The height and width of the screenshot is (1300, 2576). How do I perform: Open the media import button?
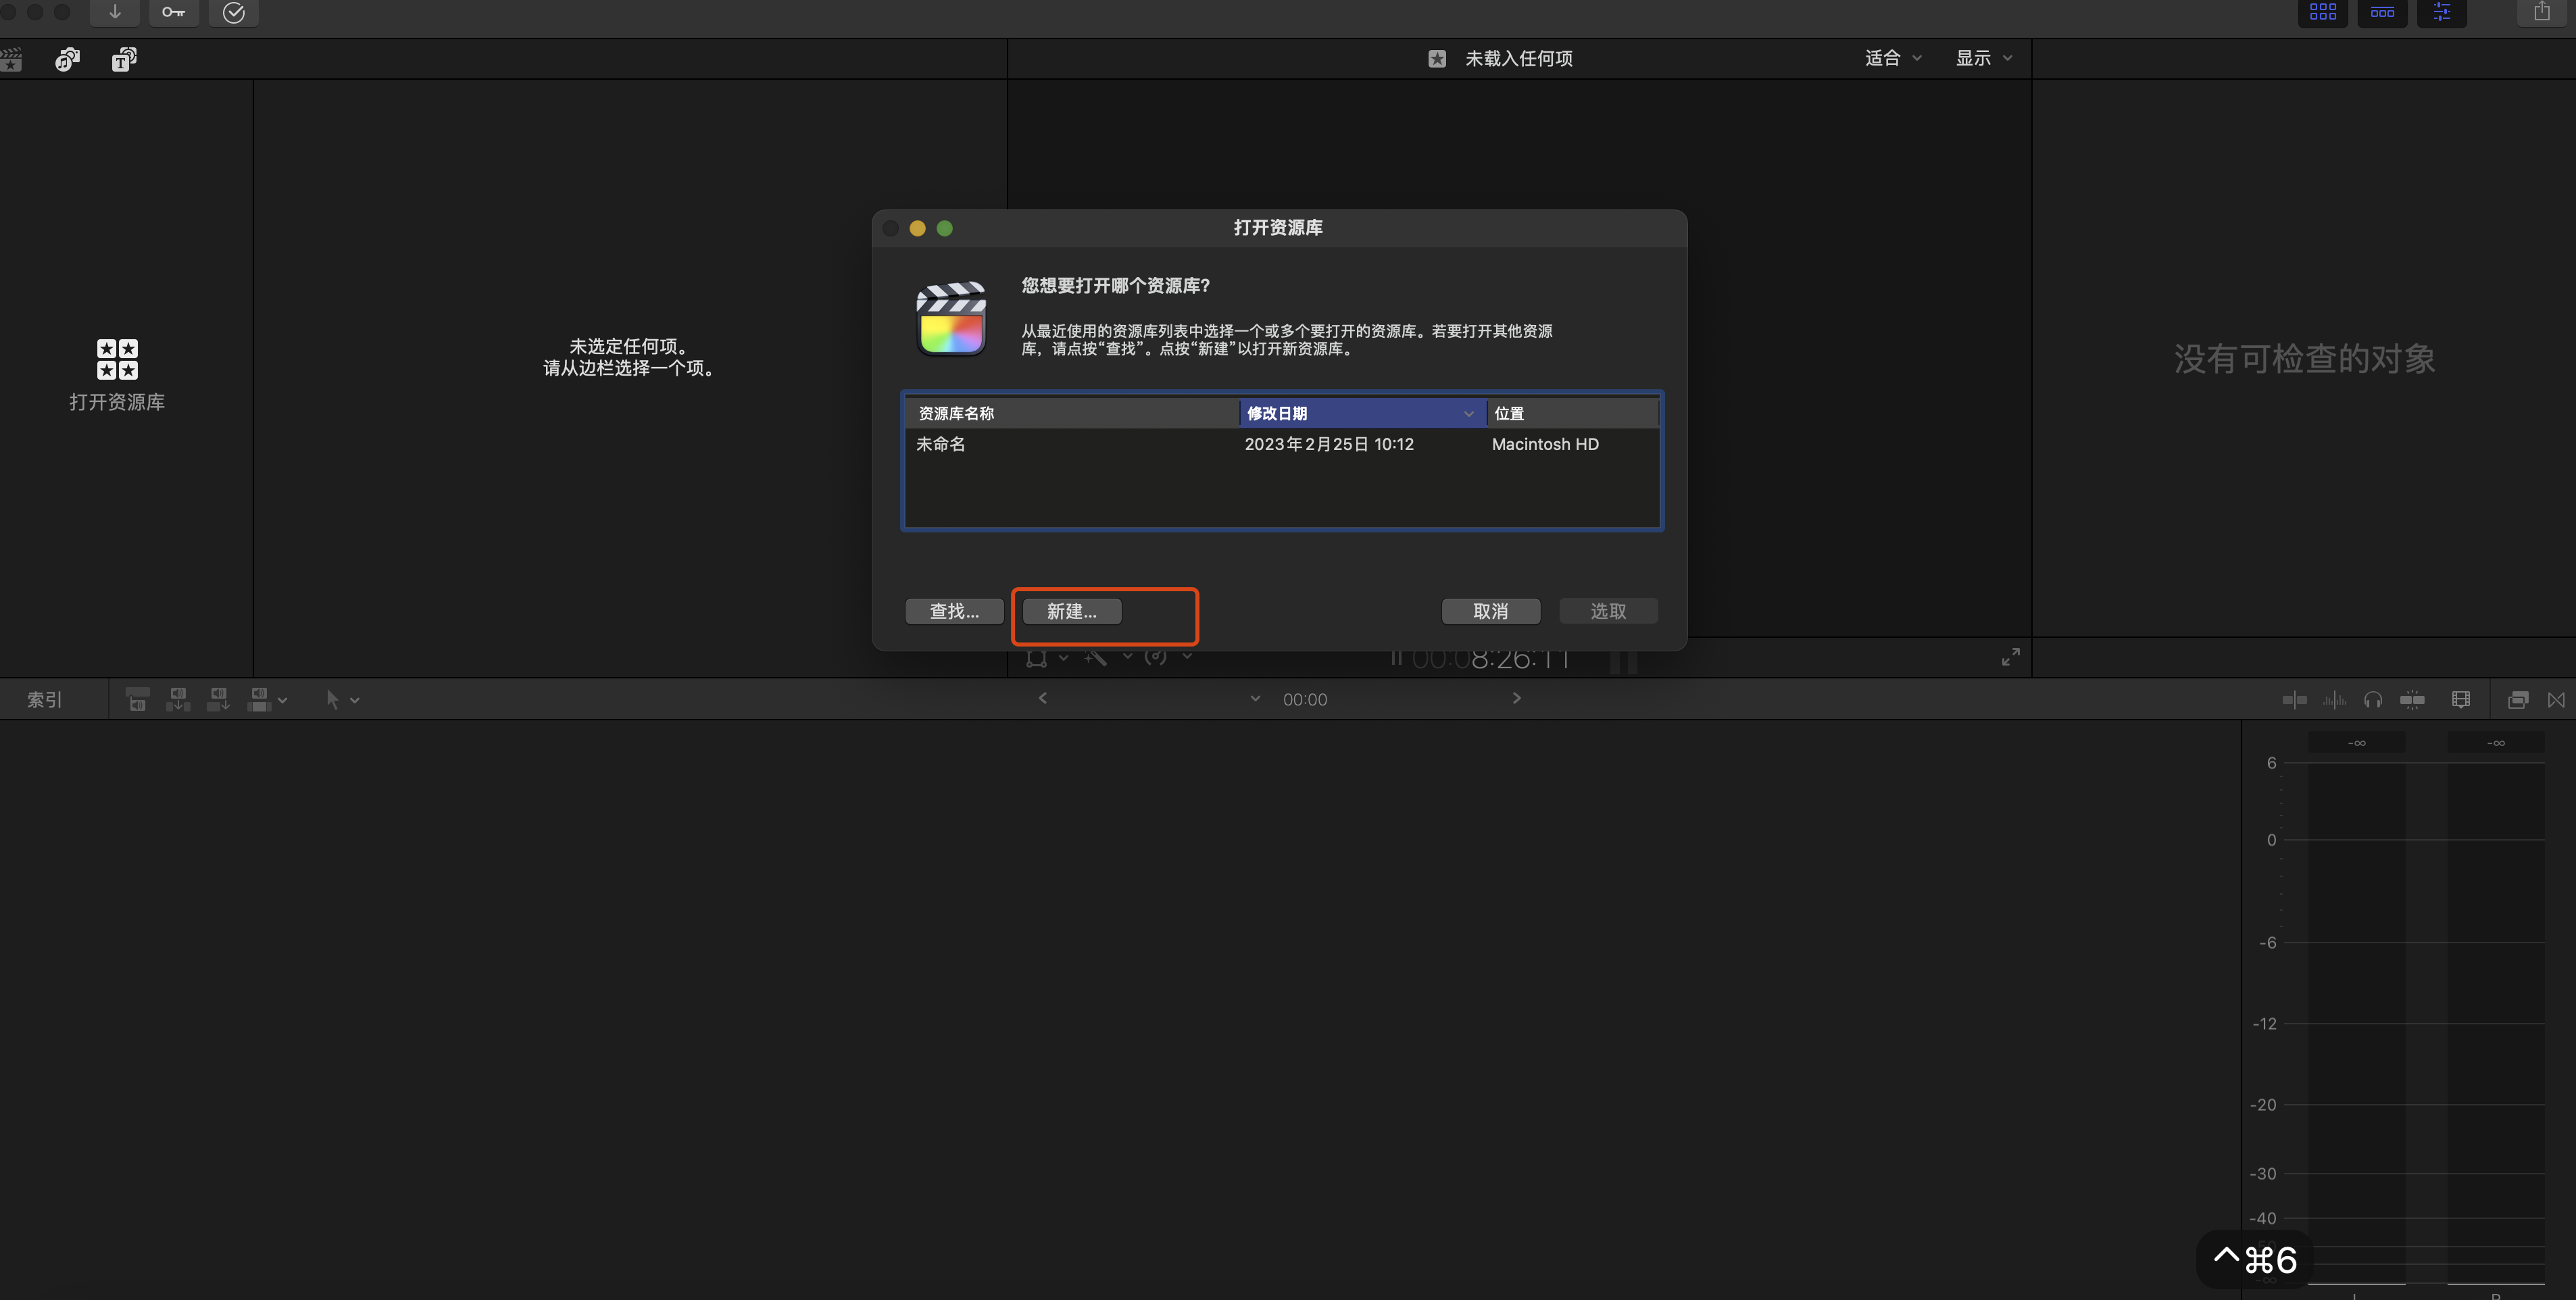click(115, 12)
